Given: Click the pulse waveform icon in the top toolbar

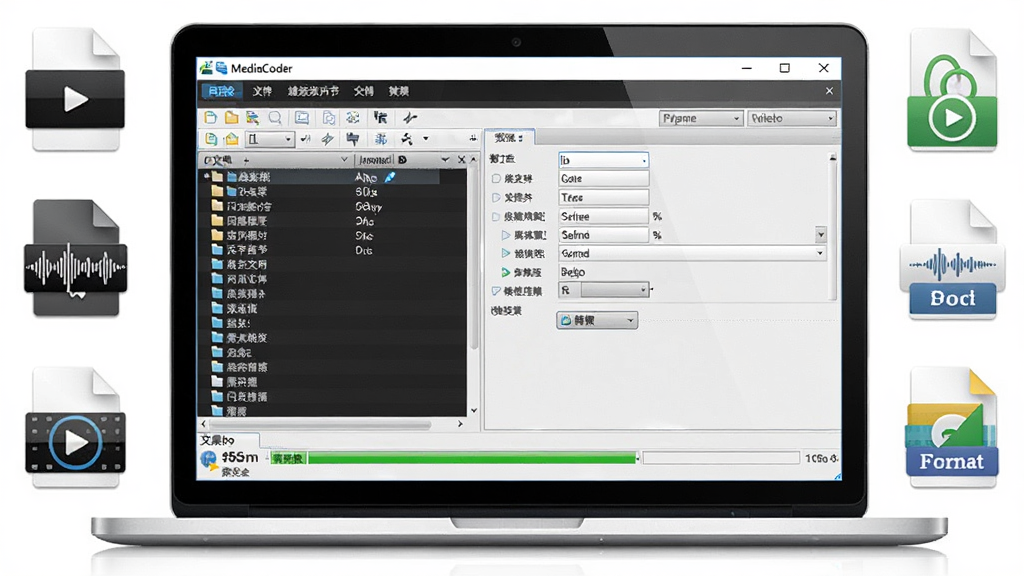Looking at the screenshot, I should 409,118.
